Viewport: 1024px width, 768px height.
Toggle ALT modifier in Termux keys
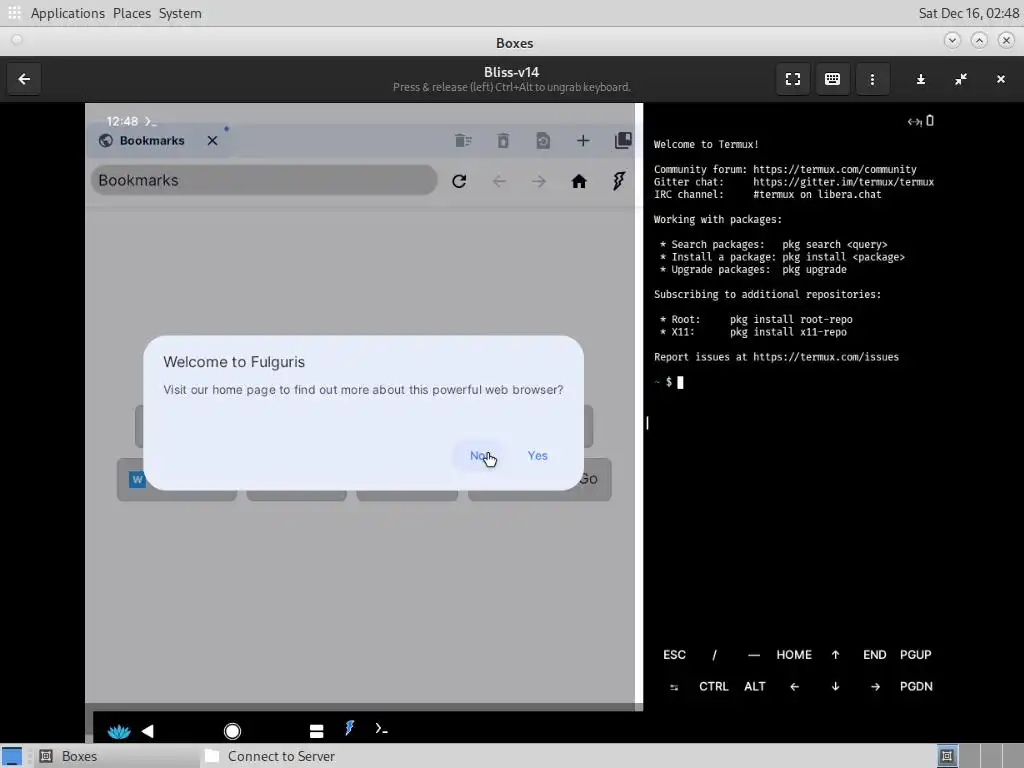pos(754,686)
